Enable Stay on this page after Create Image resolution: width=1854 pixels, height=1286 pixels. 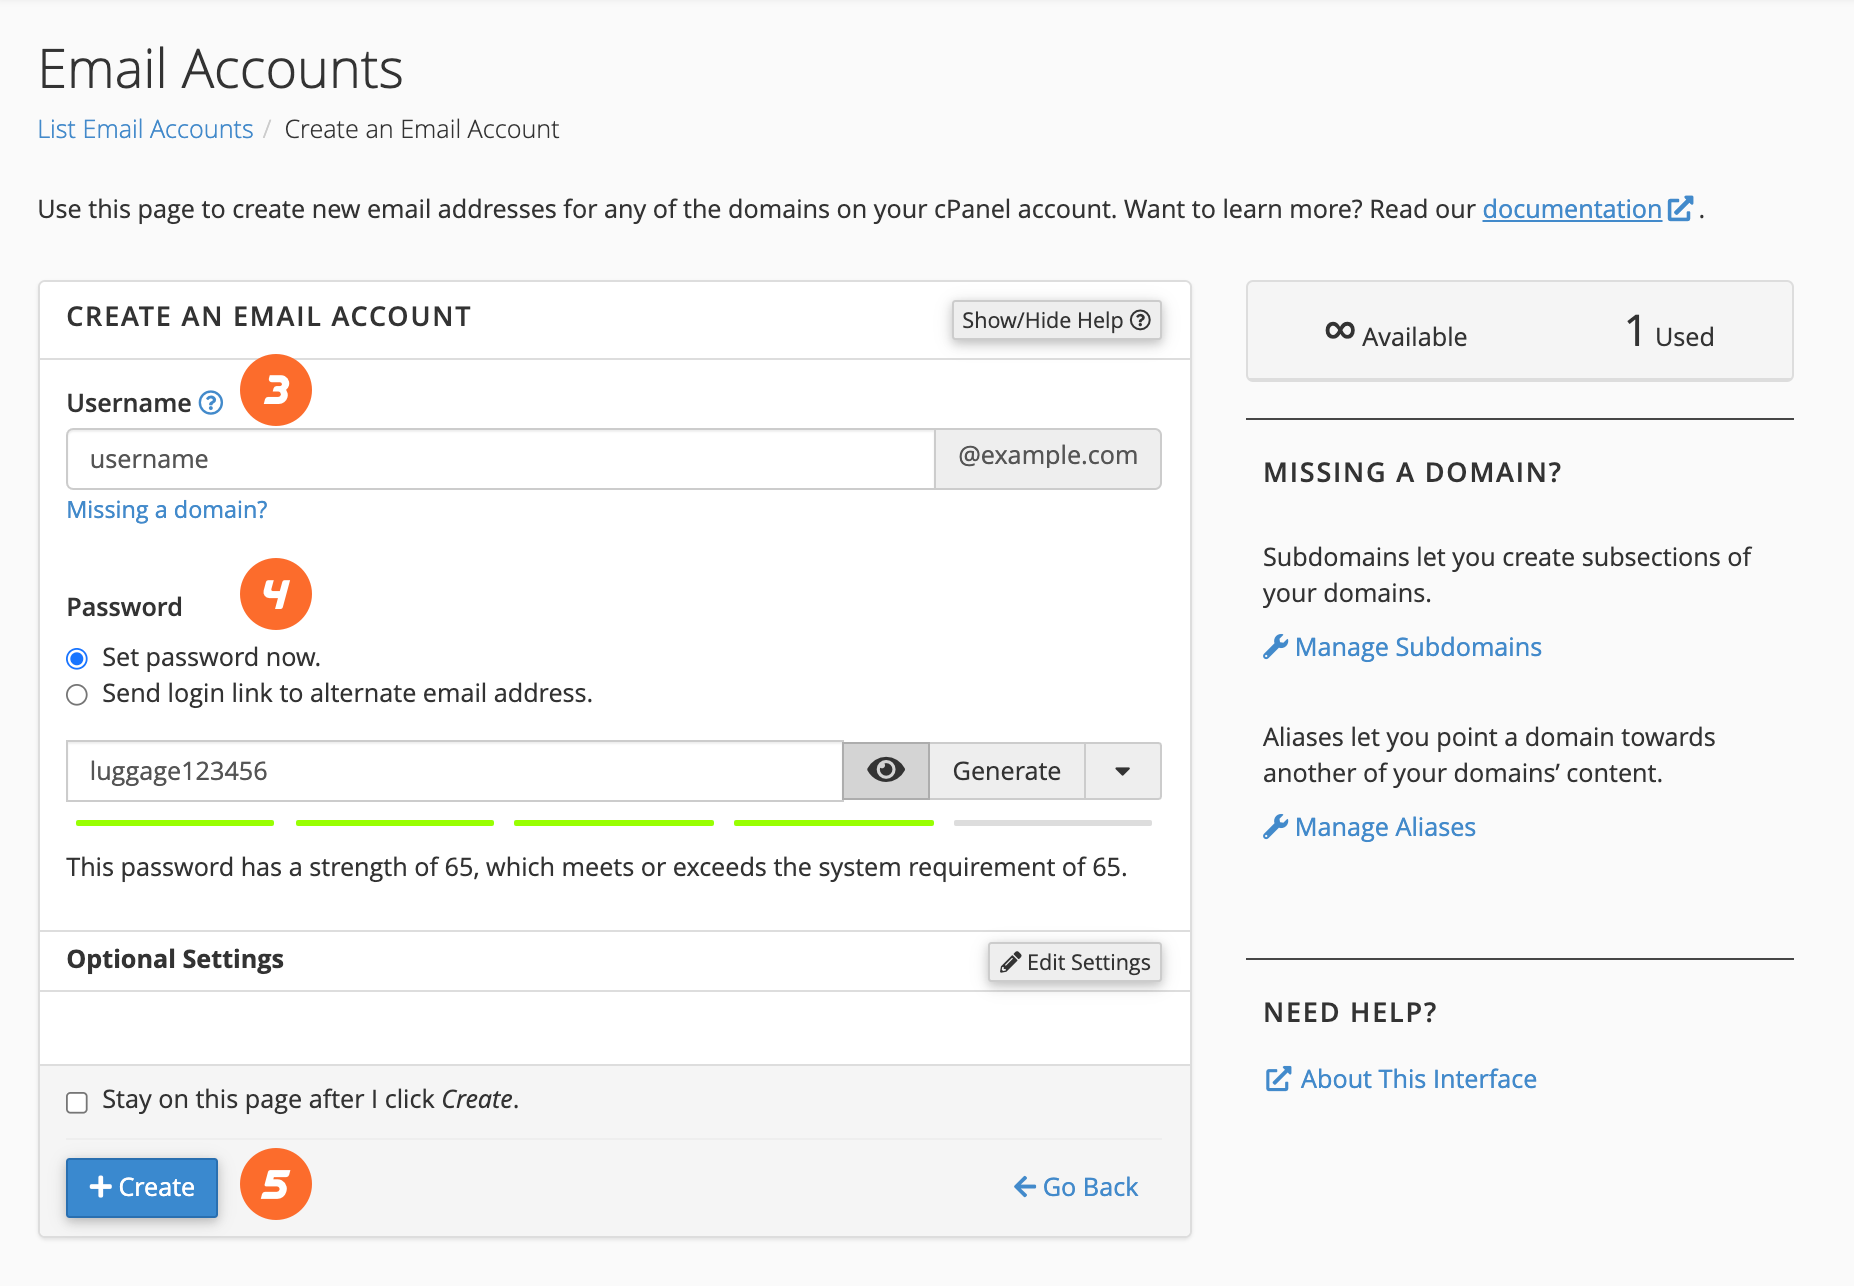pyautogui.click(x=77, y=1102)
